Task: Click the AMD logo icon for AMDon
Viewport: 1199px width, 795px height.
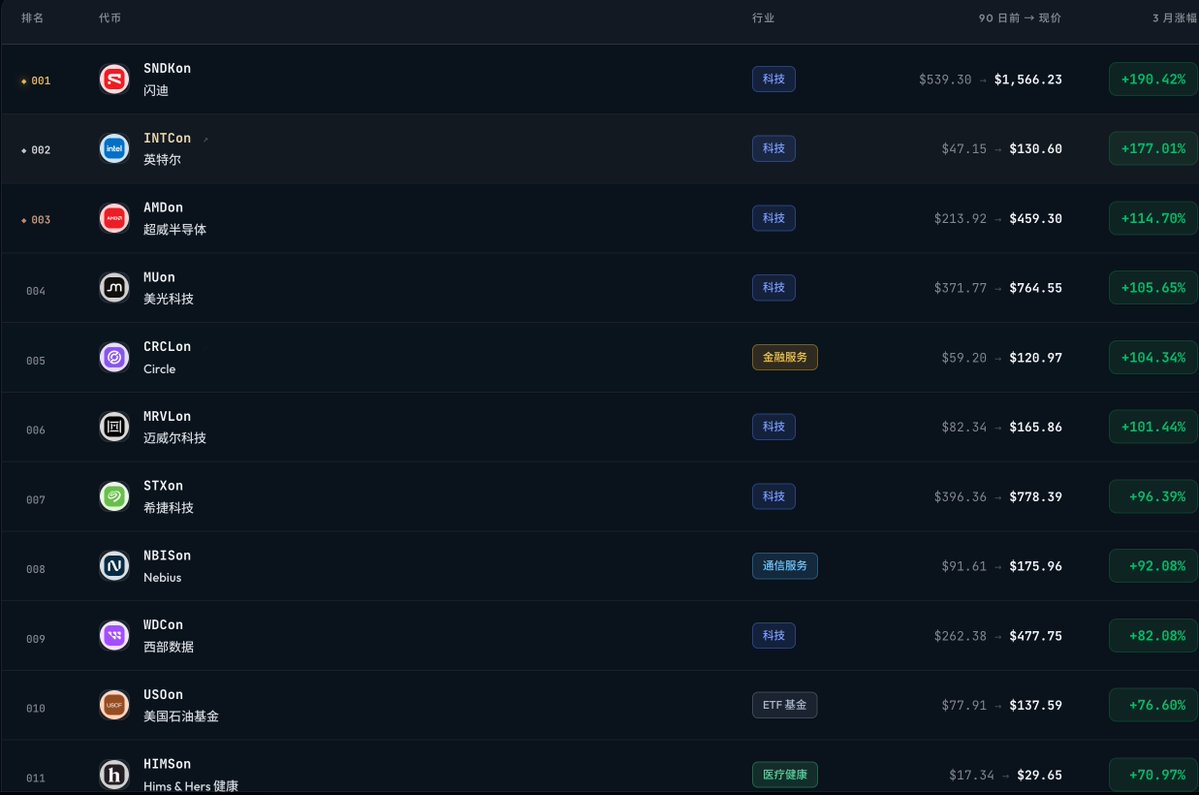Action: click(114, 219)
